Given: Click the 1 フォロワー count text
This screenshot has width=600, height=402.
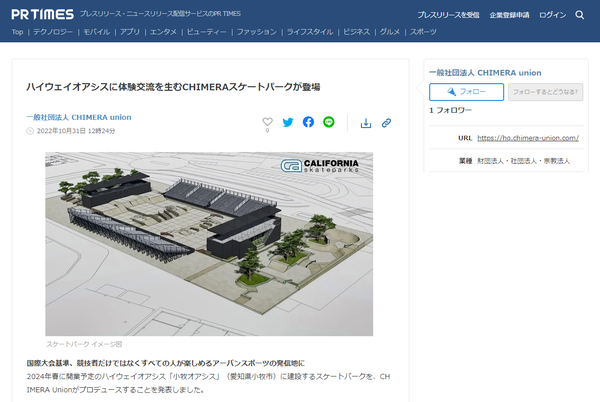Looking at the screenshot, I should pos(450,110).
